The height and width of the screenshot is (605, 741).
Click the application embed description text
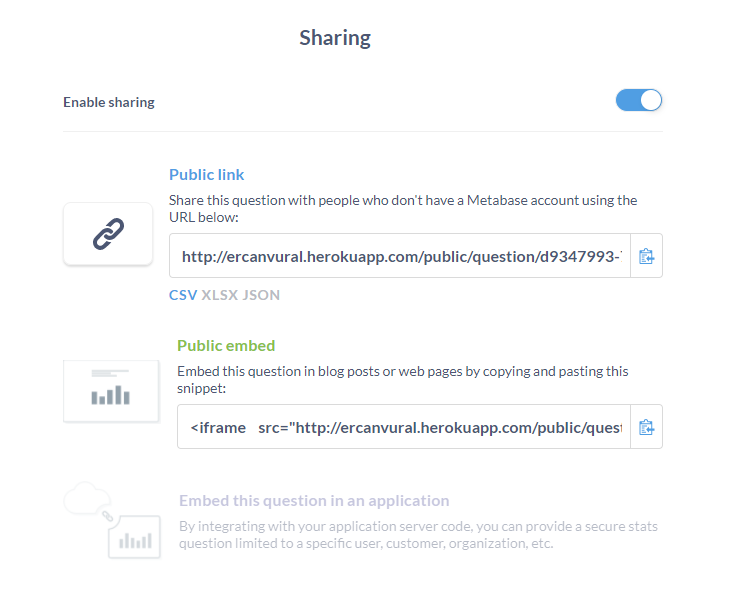[418, 535]
